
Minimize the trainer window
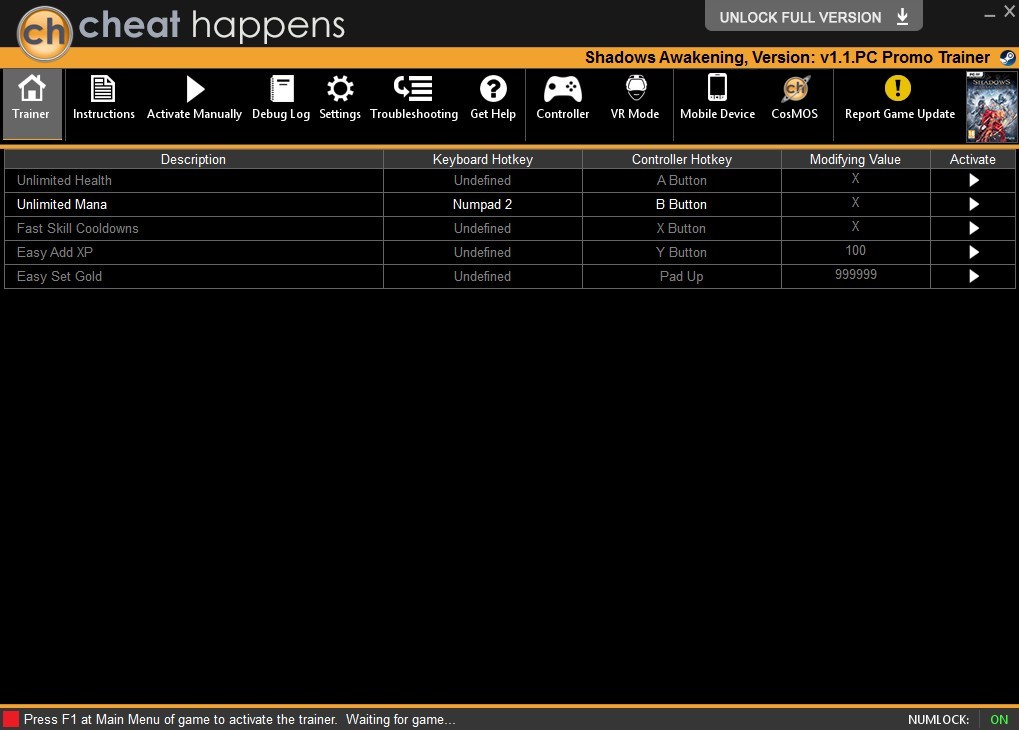coord(989,14)
